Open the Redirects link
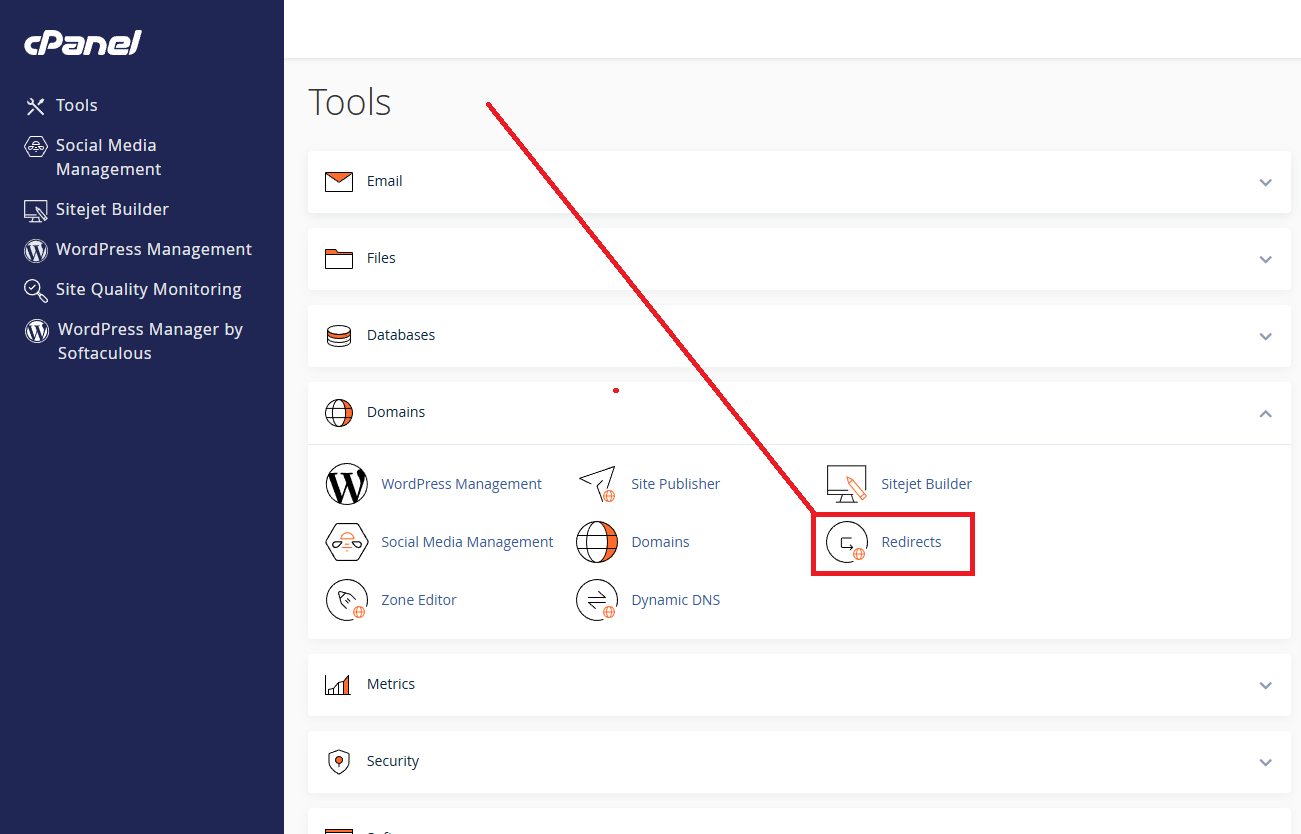 coord(911,542)
